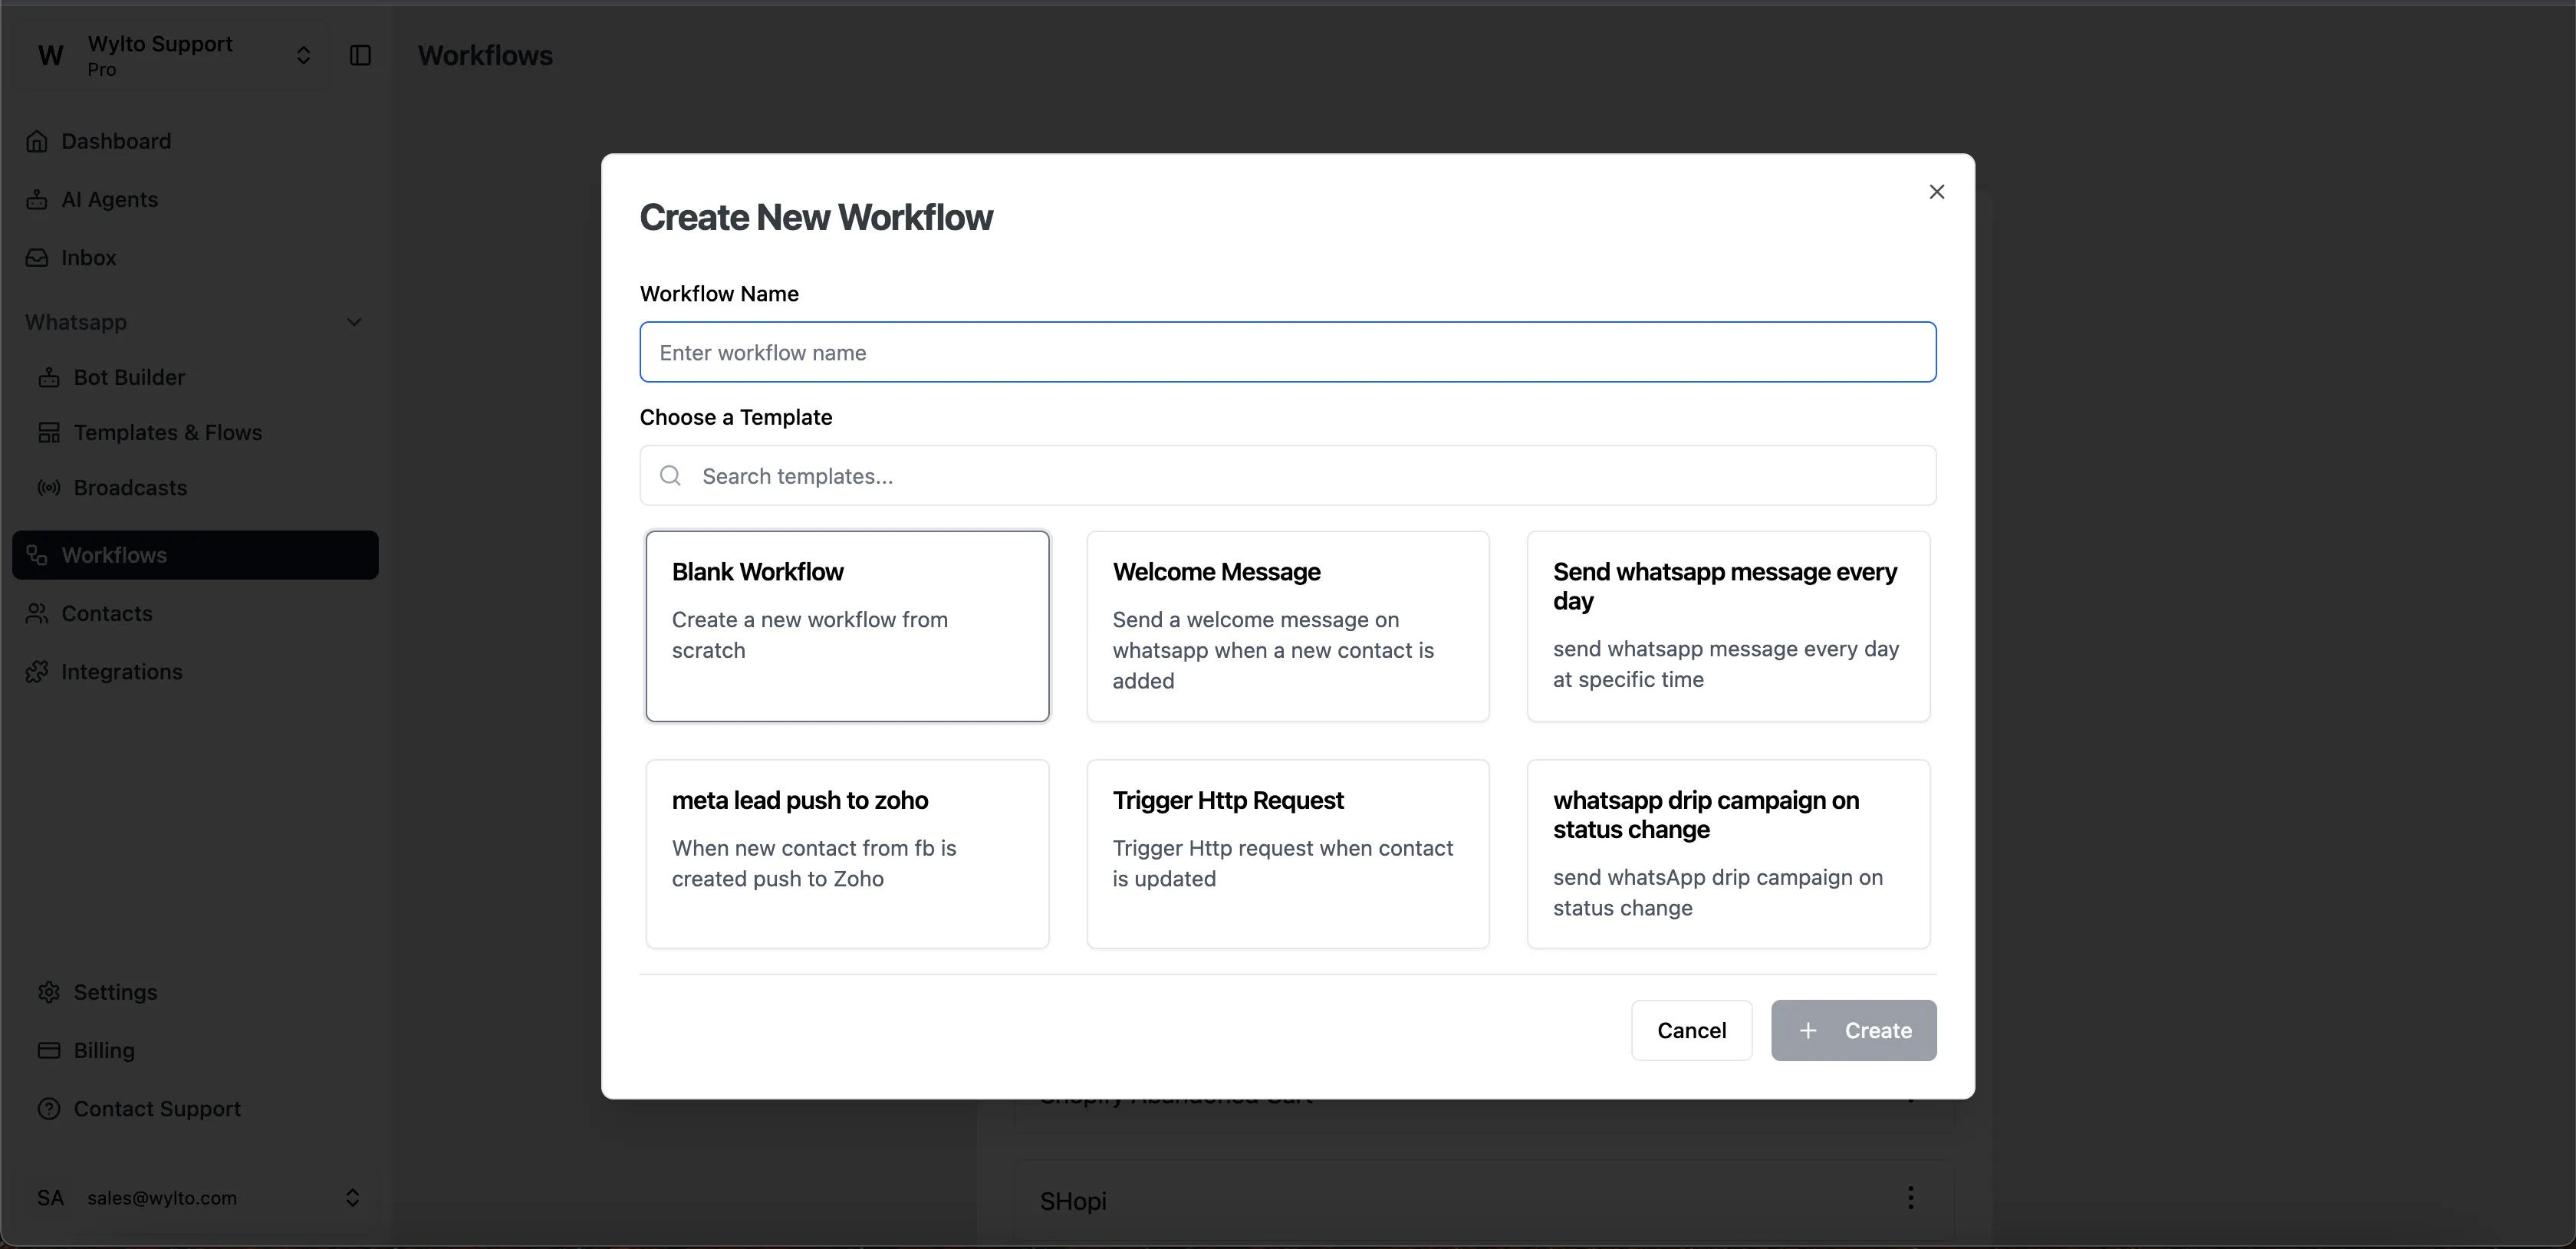Pick whatsapp drip campaign on status change
The image size is (2576, 1249).
tap(1727, 854)
